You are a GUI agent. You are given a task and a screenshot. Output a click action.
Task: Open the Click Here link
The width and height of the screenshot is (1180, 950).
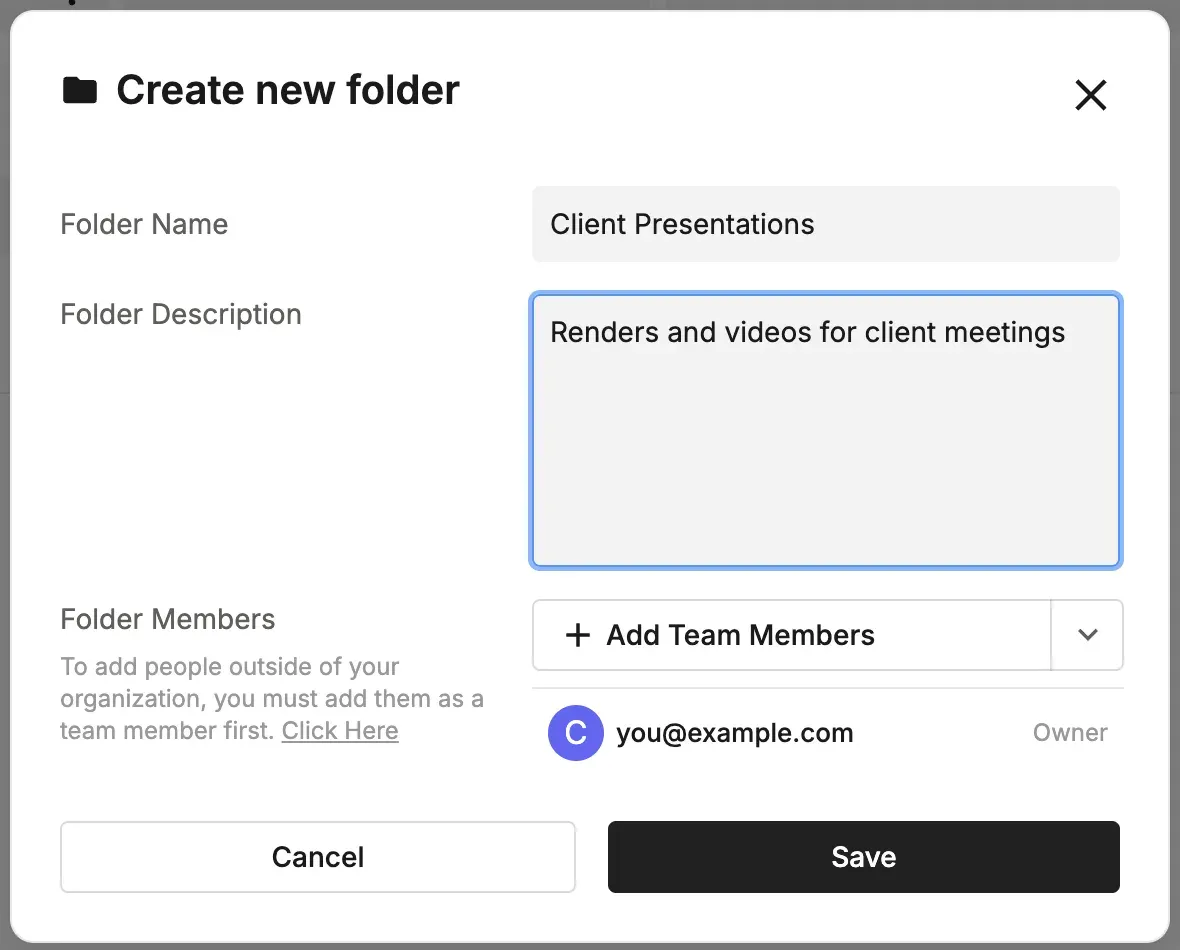pyautogui.click(x=340, y=731)
